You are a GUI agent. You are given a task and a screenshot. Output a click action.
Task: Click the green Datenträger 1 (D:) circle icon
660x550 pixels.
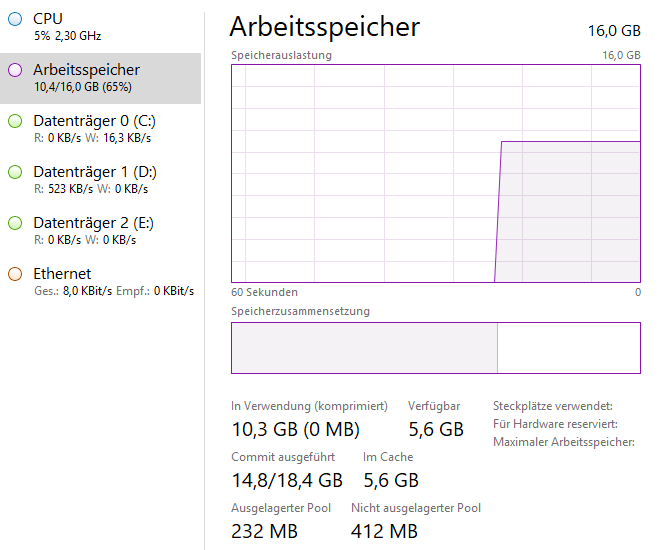pyautogui.click(x=15, y=172)
